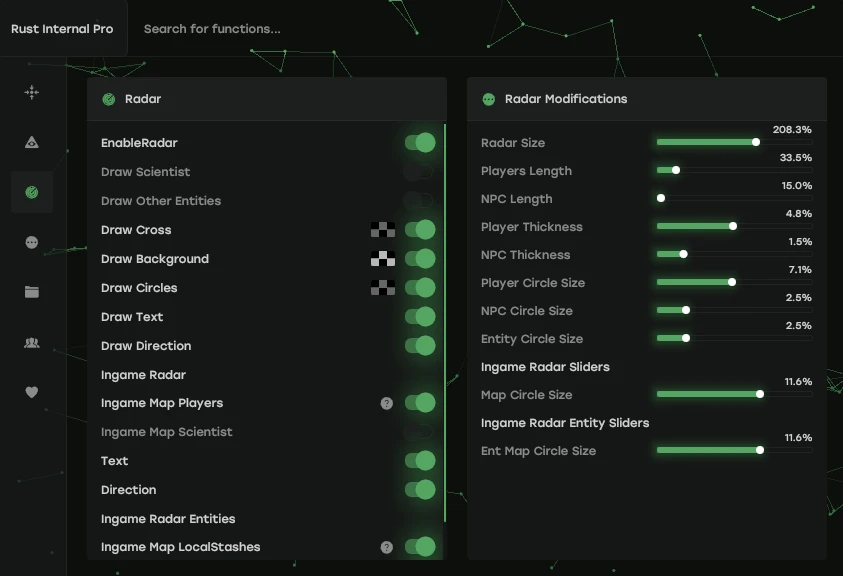Adjust the NPC Circle Size slider
843x576 pixels.
(x=734, y=310)
